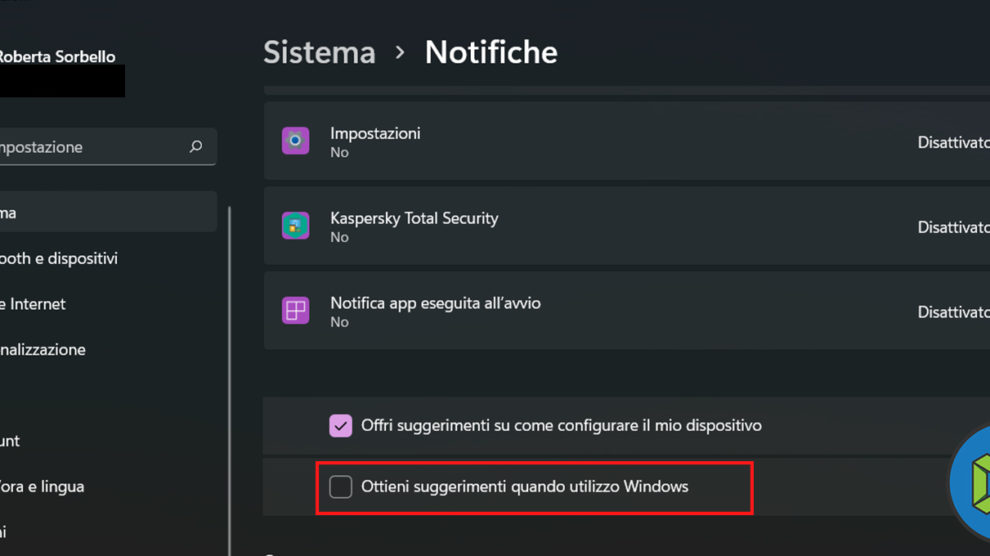Go to Personalizzazione settings
This screenshot has height=556, width=990.
pos(45,350)
